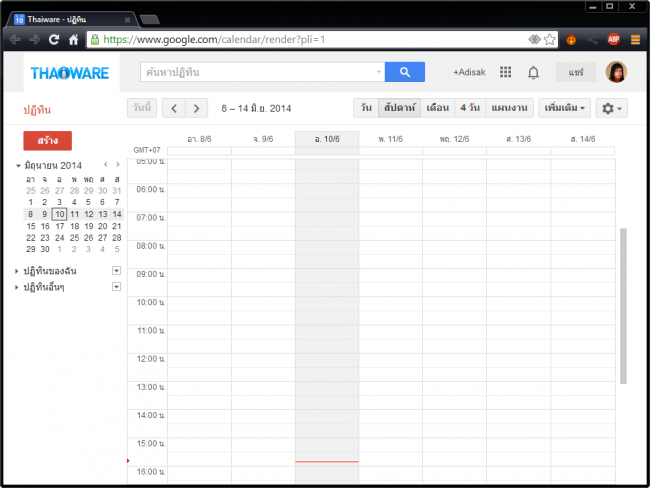
Task: Click the share extension icon
Action: [x=592, y=39]
